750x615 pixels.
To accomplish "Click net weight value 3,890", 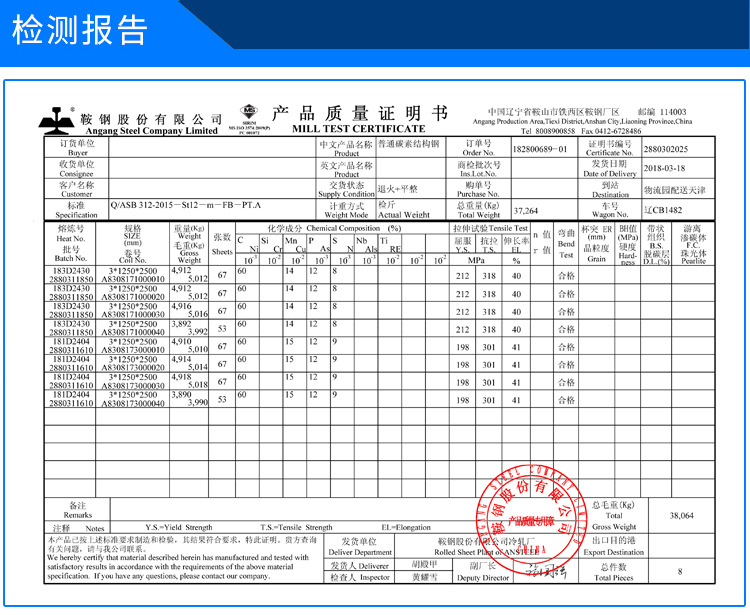I will pyautogui.click(x=181, y=395).
